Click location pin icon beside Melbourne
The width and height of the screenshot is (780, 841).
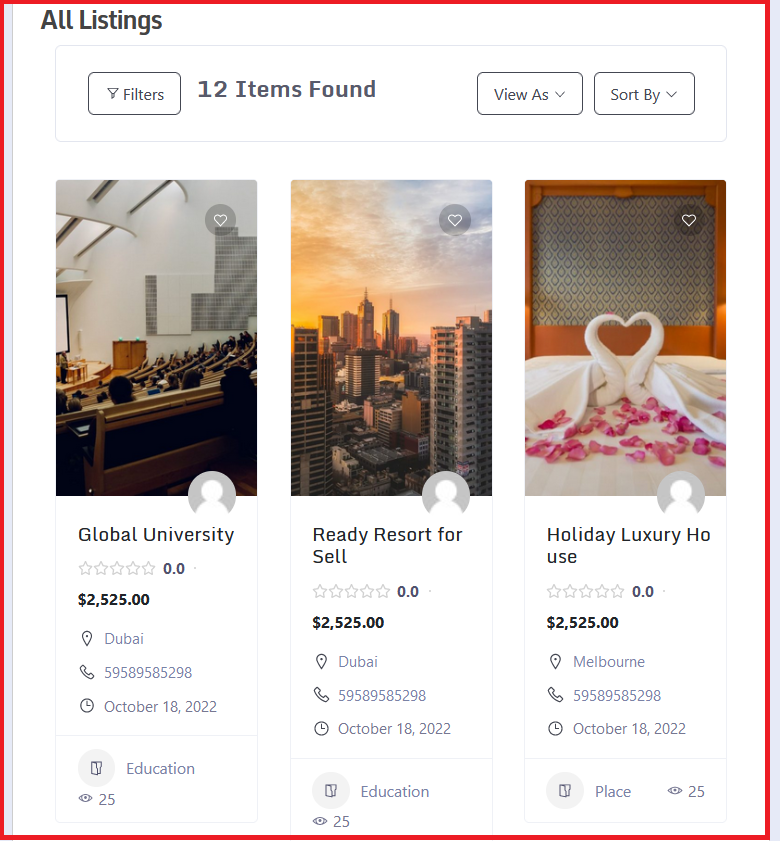[x=556, y=661]
